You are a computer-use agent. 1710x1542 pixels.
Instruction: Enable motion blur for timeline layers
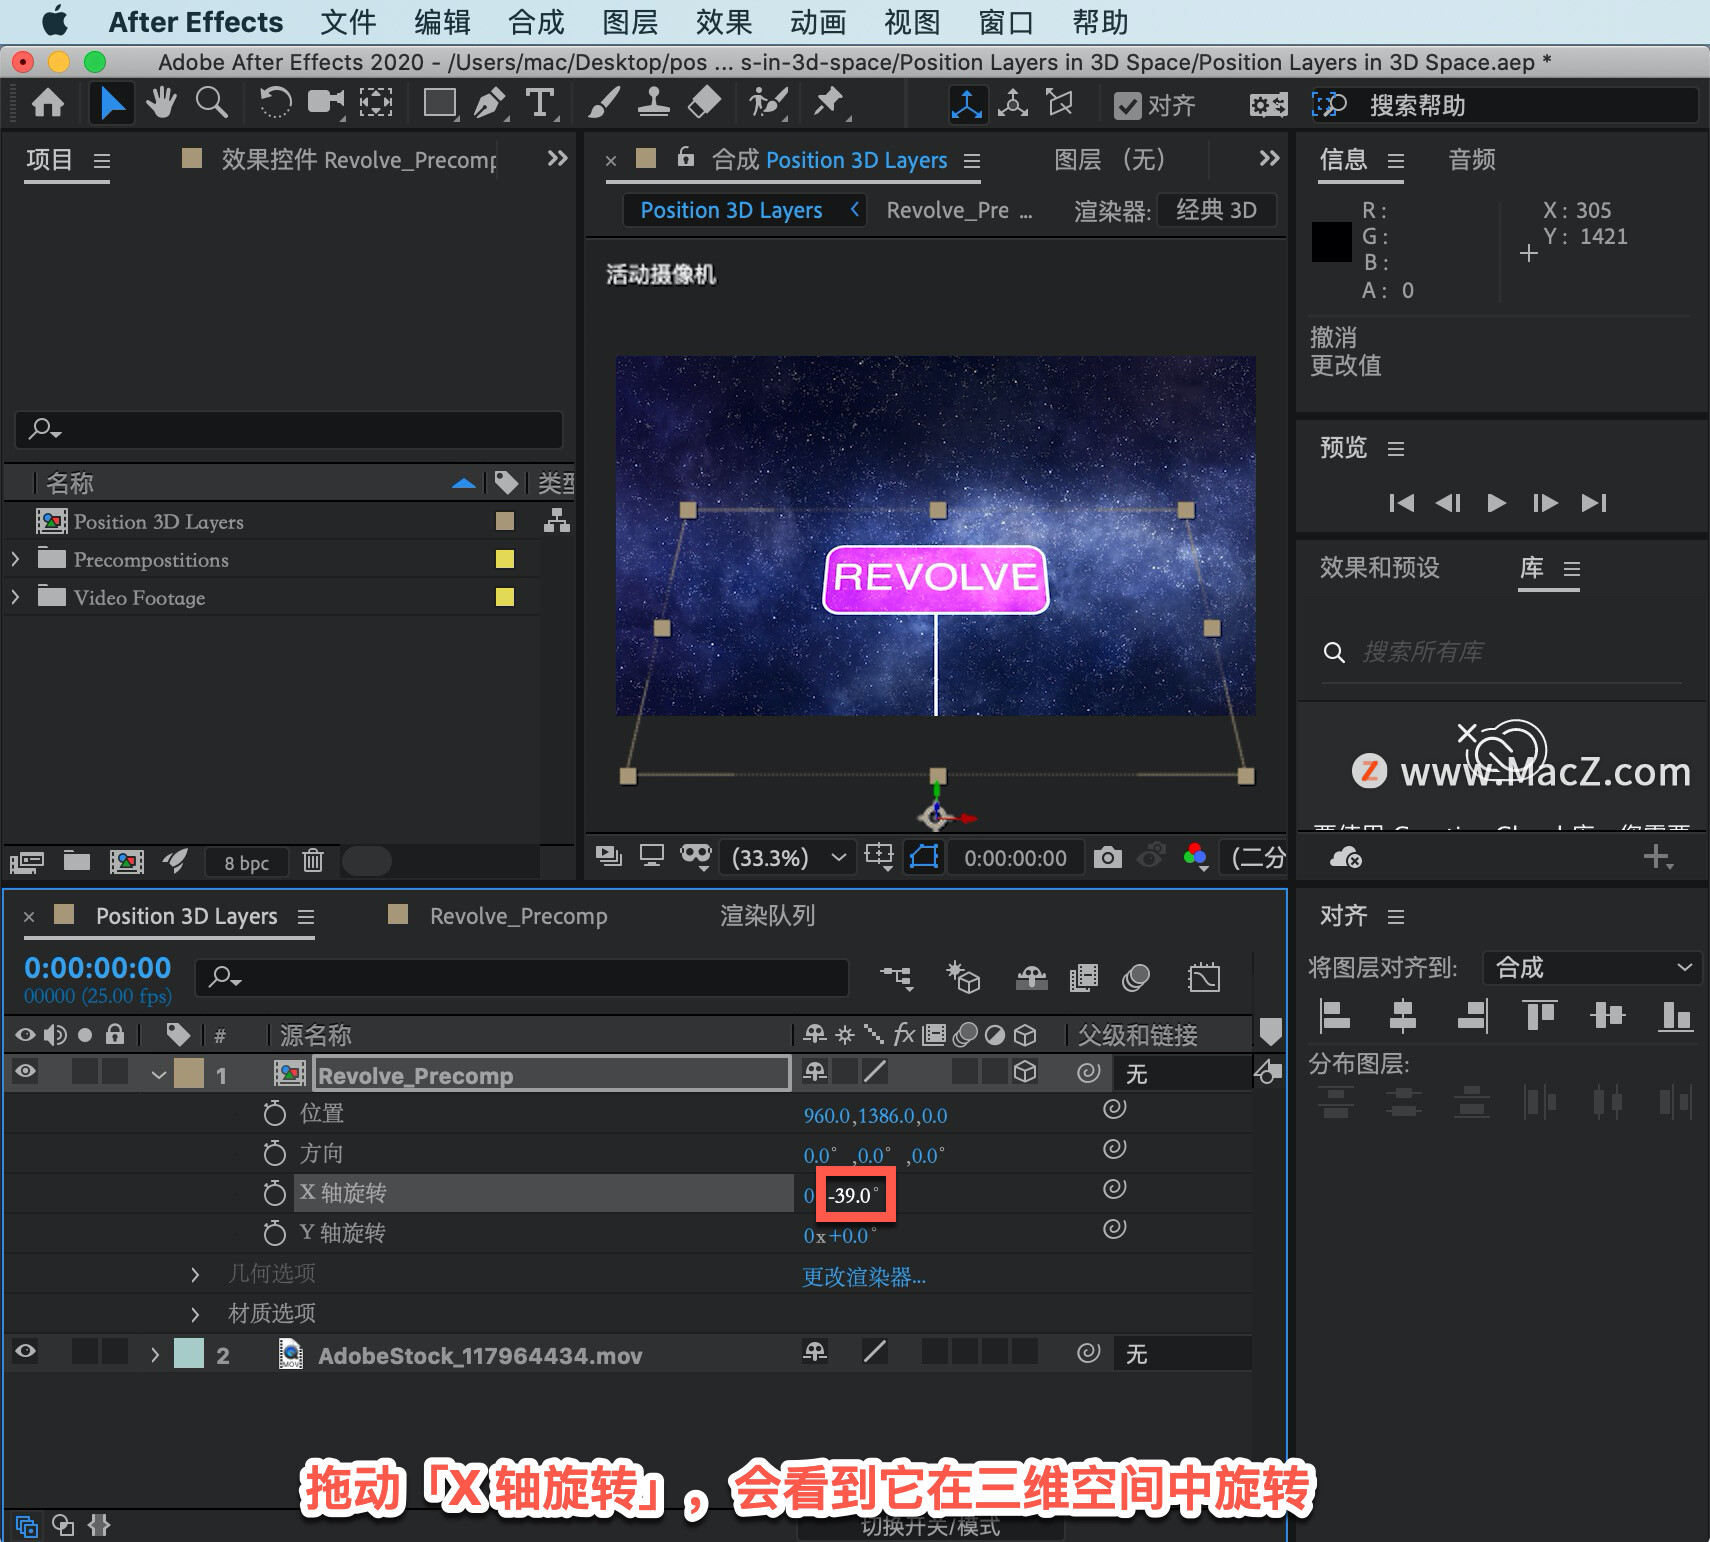(1136, 977)
